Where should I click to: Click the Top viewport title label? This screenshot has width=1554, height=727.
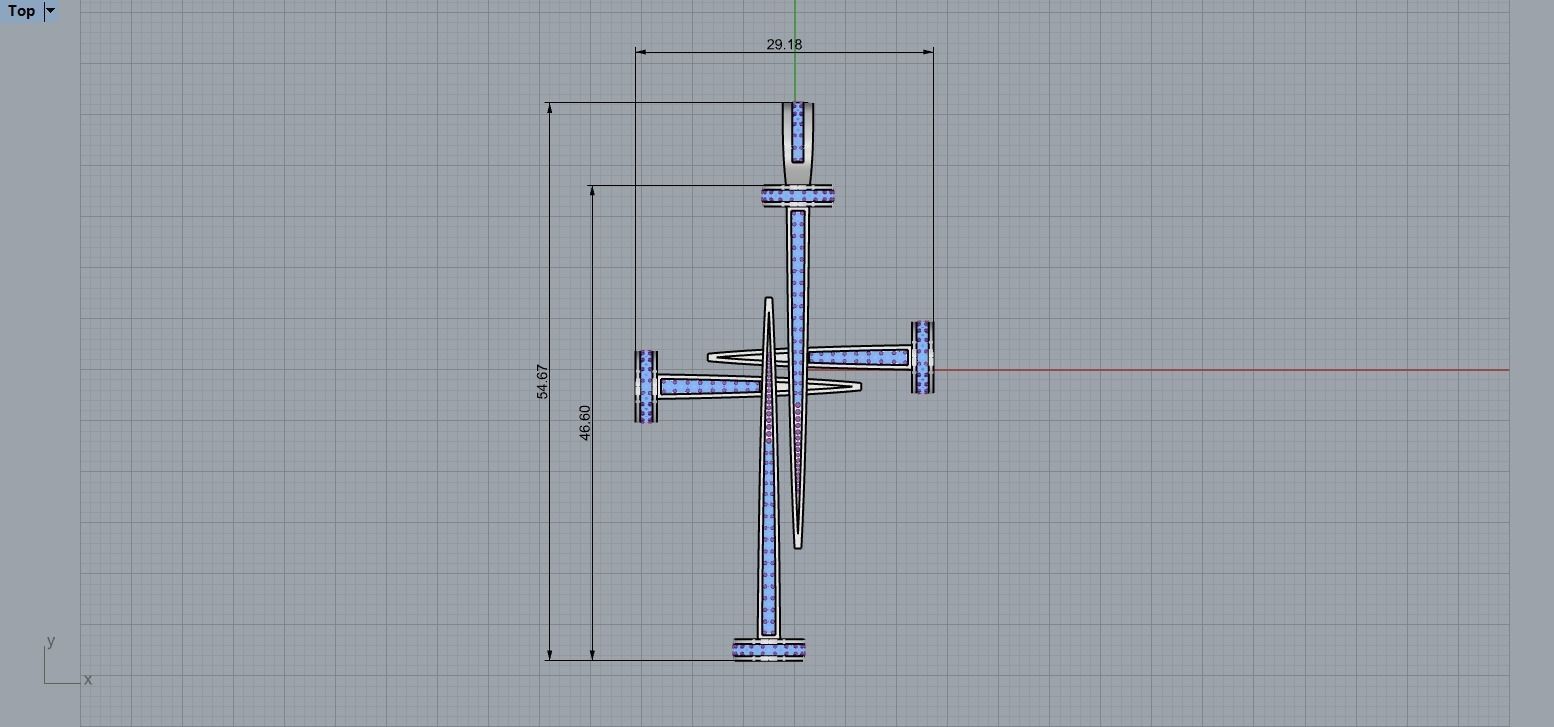click(x=21, y=11)
